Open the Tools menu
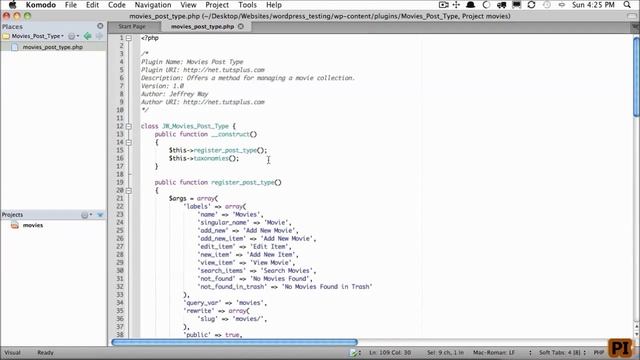 pos(247,5)
